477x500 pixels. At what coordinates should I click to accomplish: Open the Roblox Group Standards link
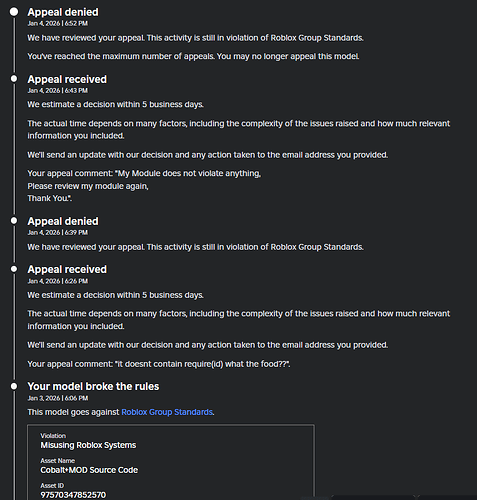(167, 412)
